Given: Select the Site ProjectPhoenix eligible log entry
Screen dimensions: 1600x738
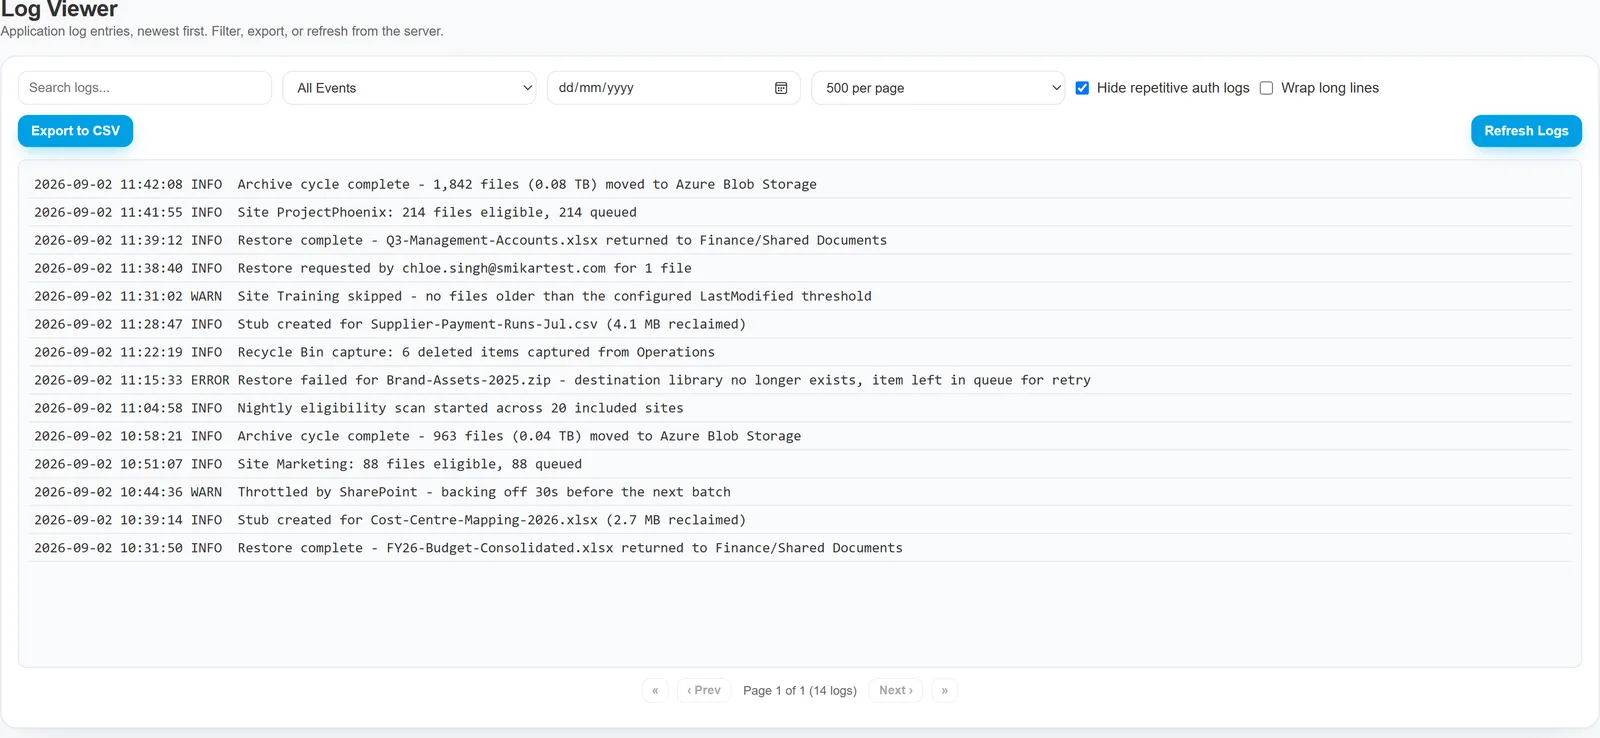Looking at the screenshot, I should (800, 212).
